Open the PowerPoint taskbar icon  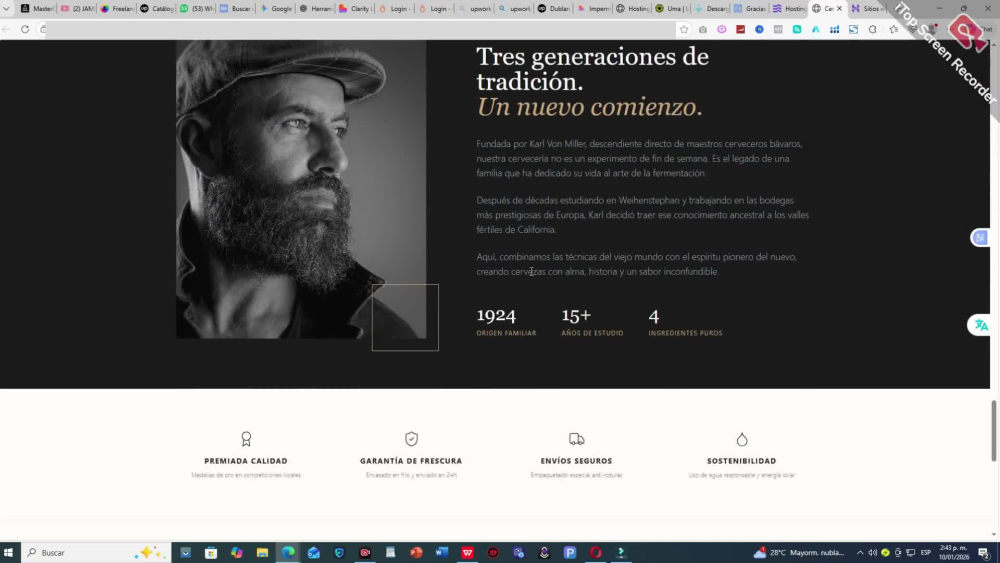(416, 552)
